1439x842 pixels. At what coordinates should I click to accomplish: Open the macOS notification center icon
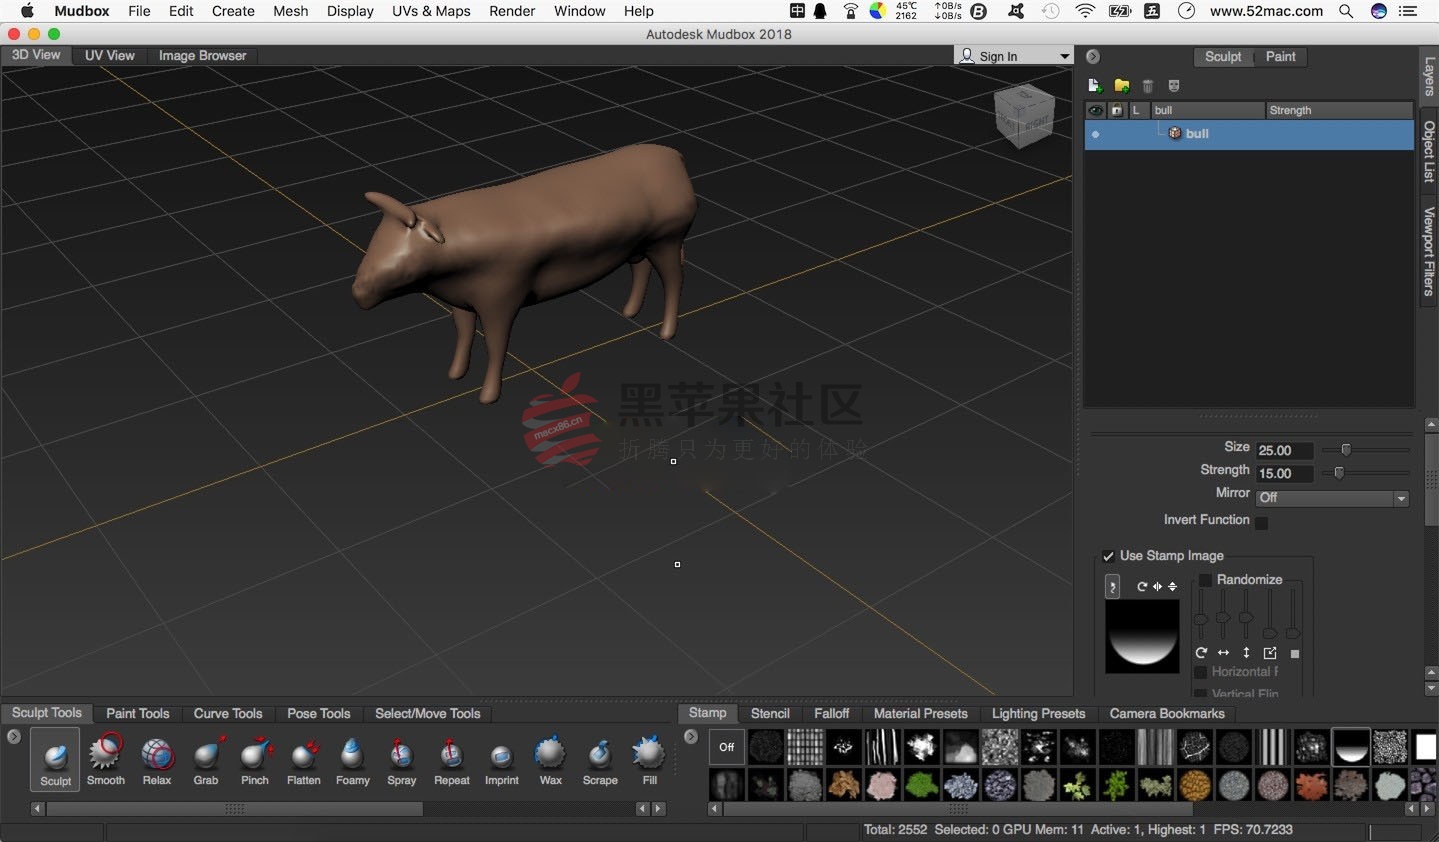click(1408, 11)
